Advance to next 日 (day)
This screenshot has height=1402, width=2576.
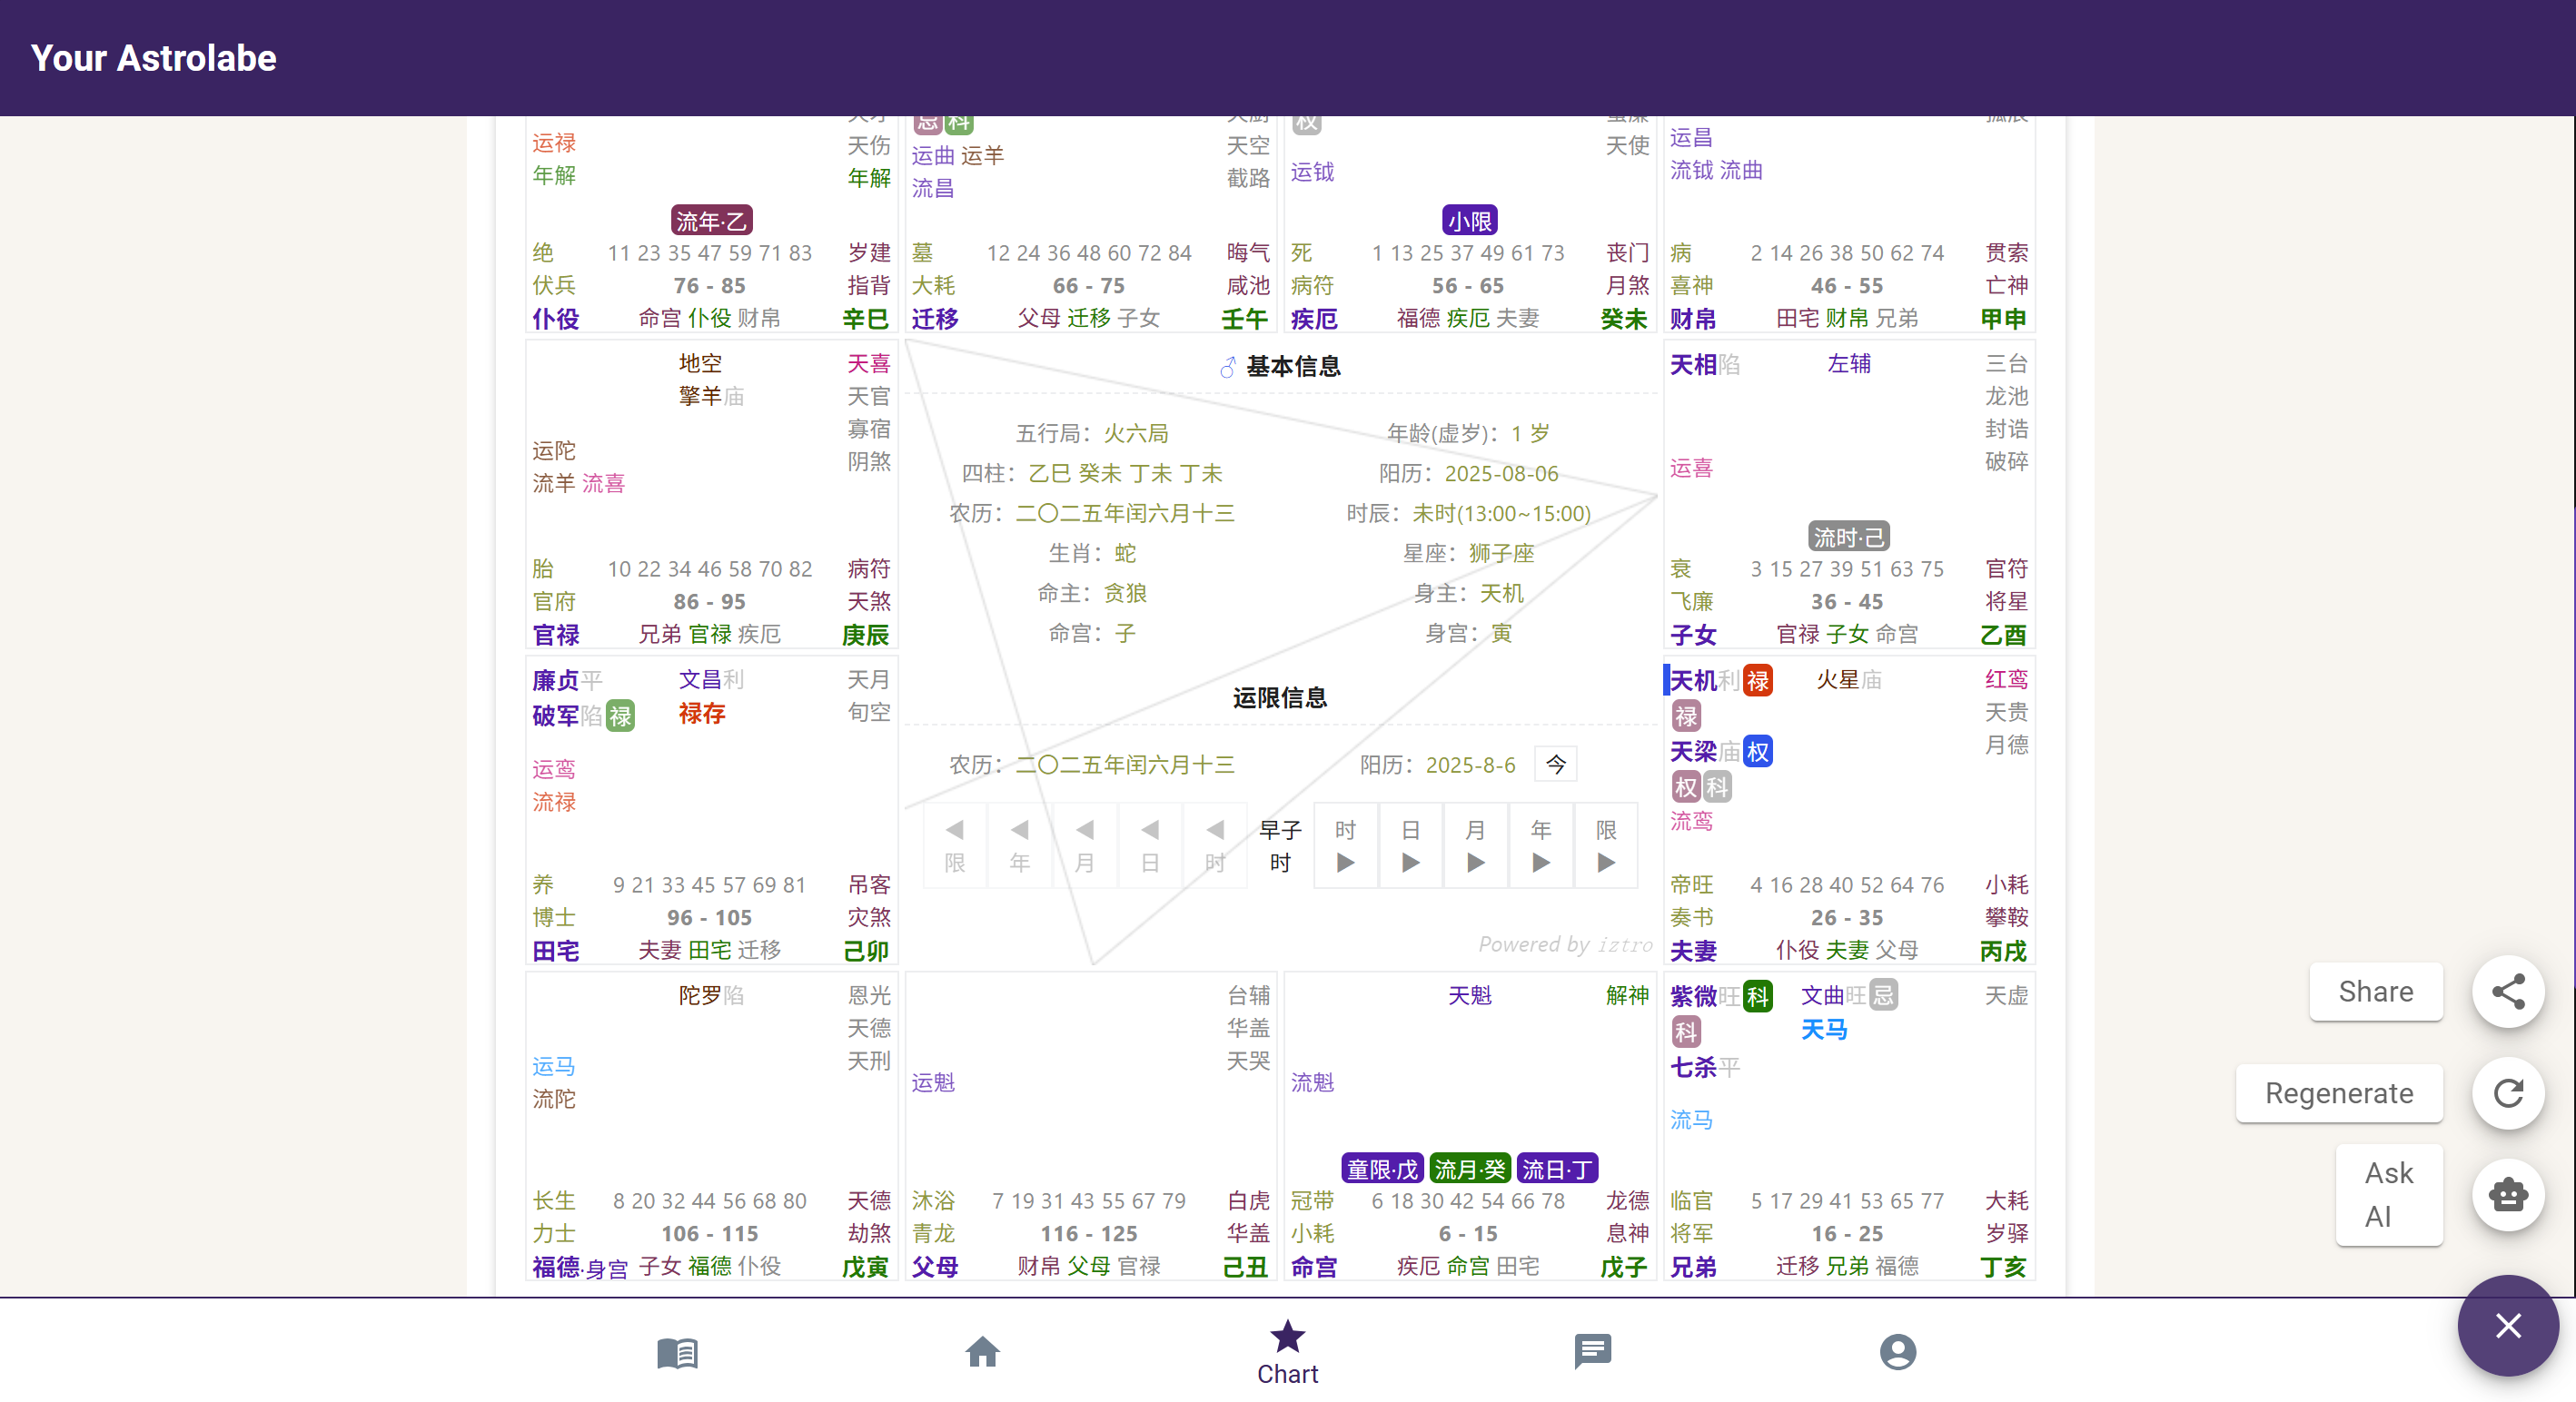tap(1410, 845)
